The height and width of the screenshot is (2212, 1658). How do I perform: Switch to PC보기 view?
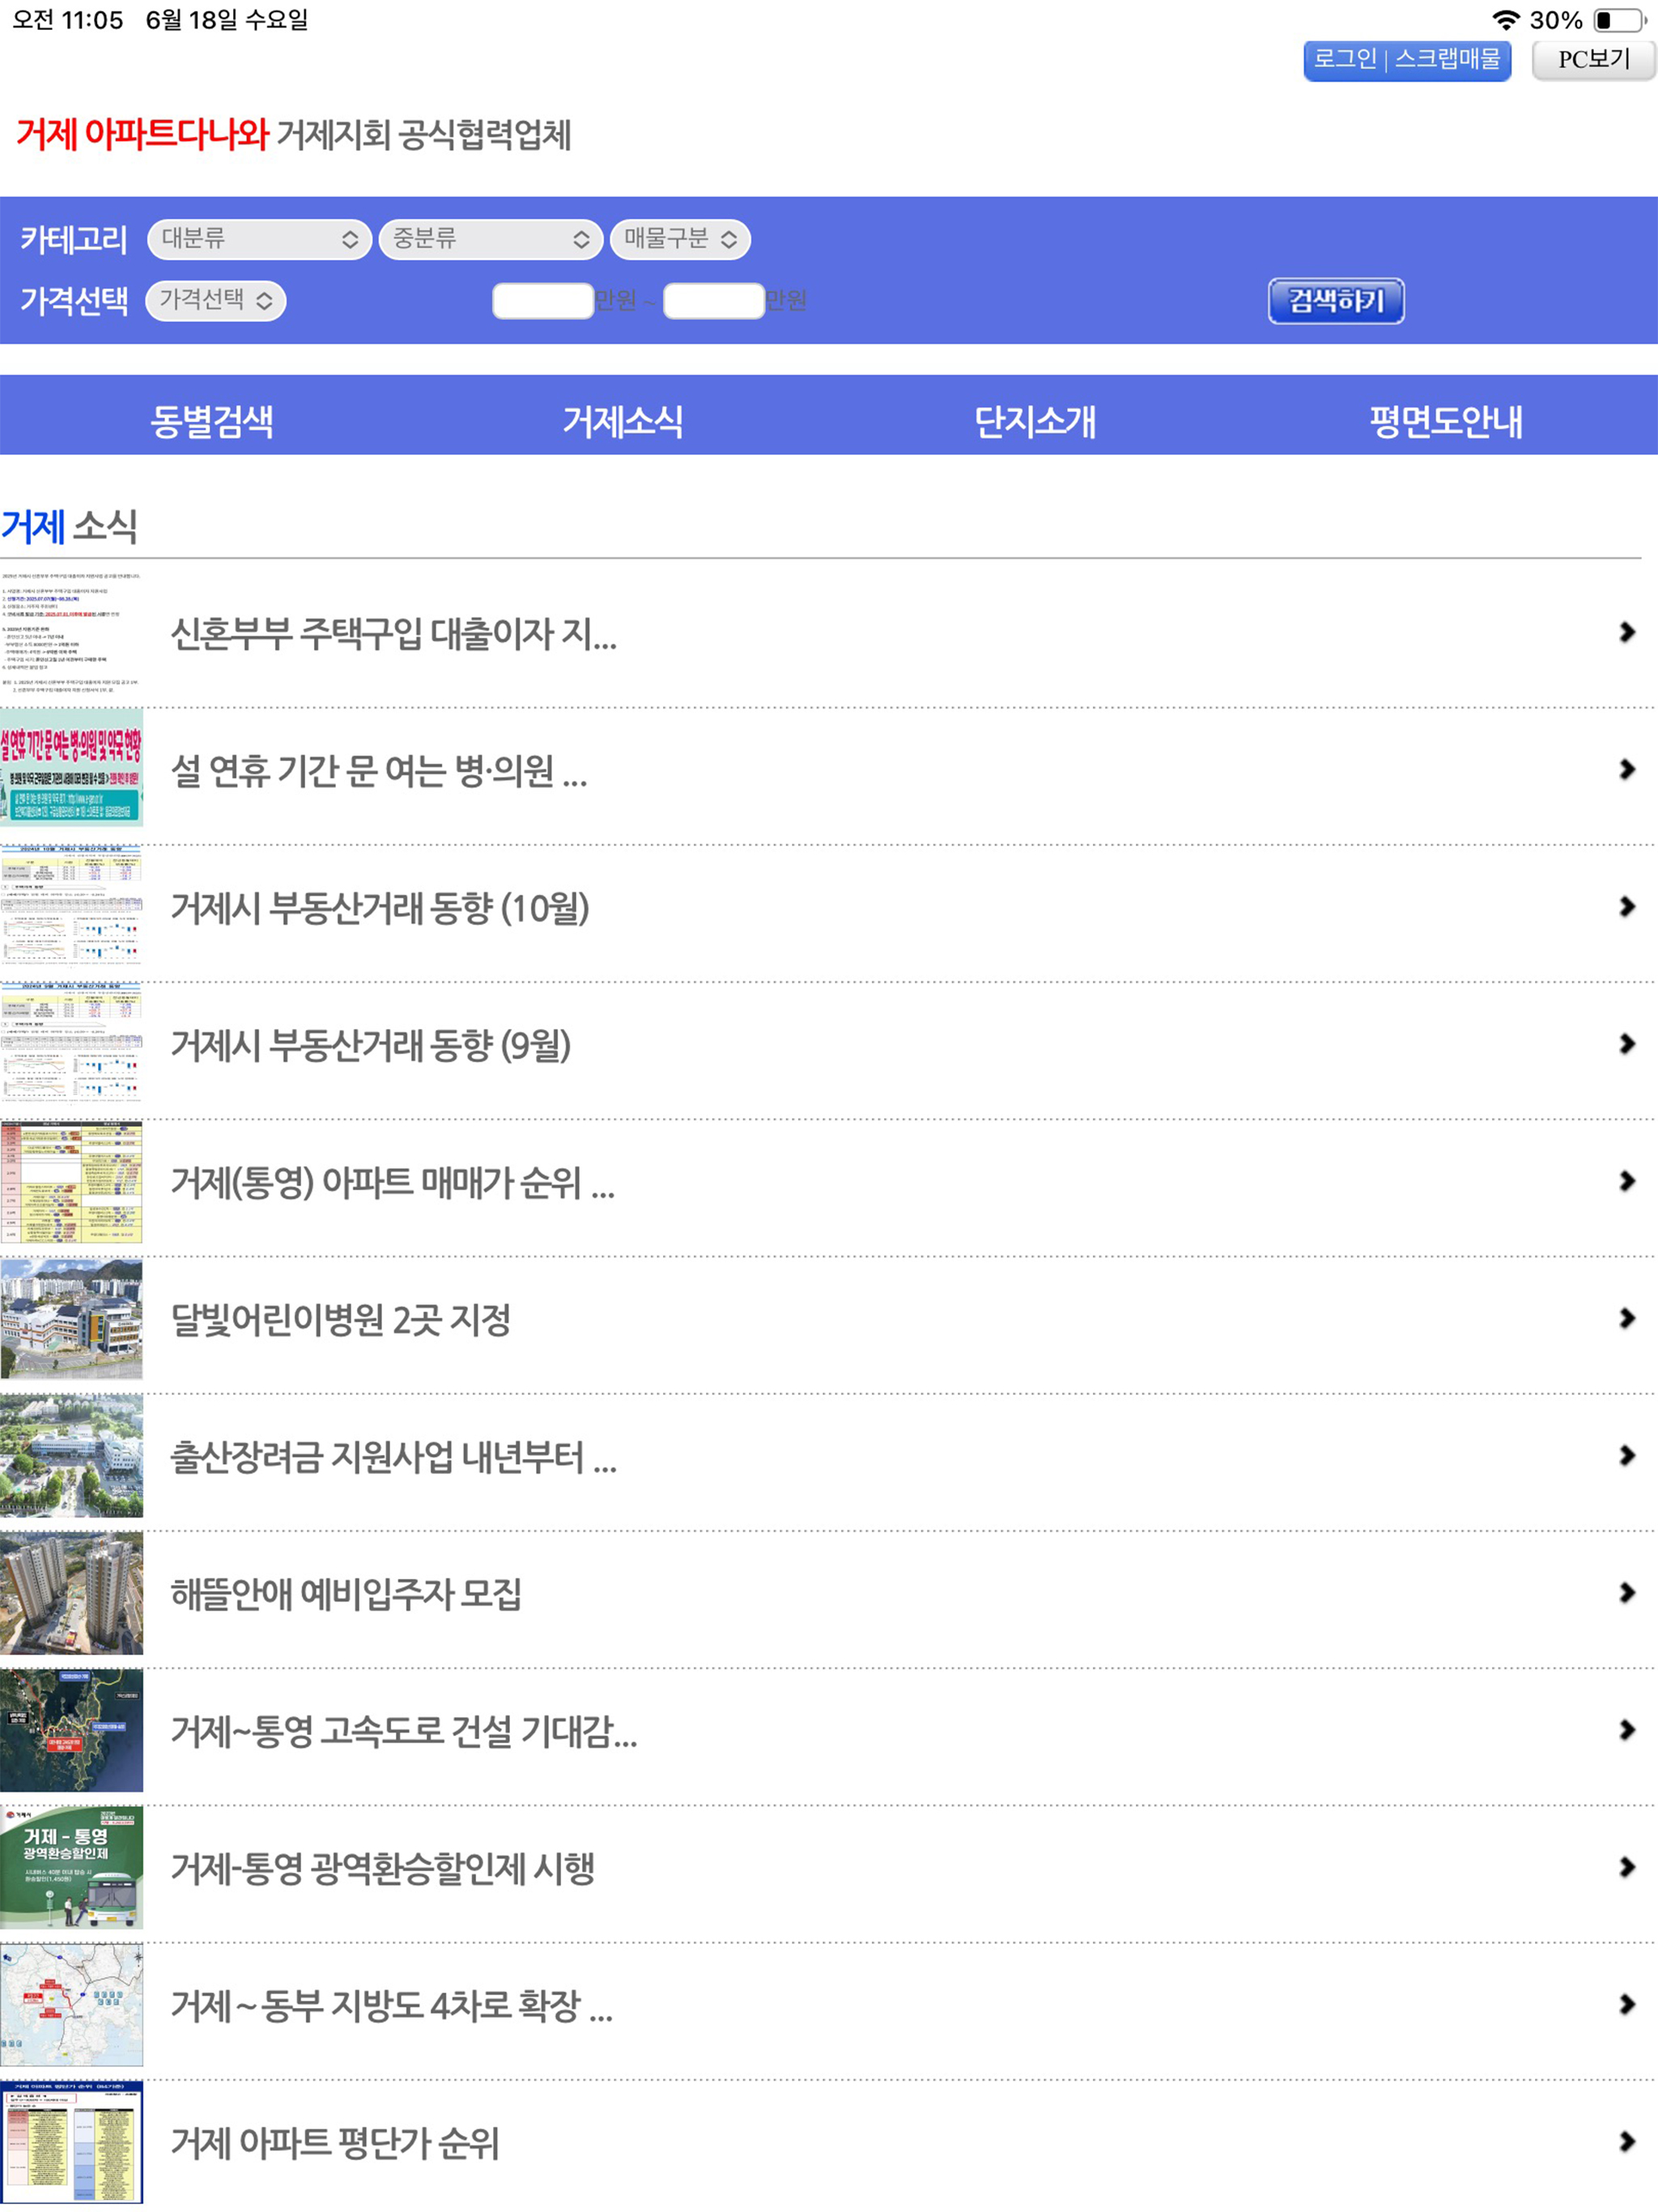click(1594, 60)
